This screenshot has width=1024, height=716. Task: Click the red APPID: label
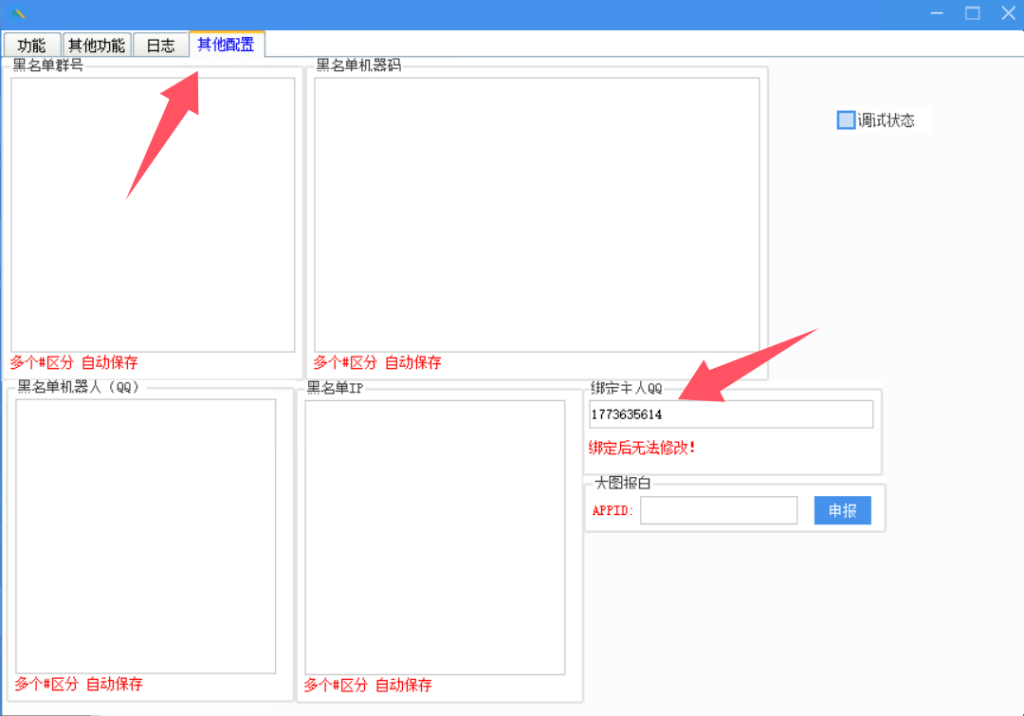[x=613, y=511]
